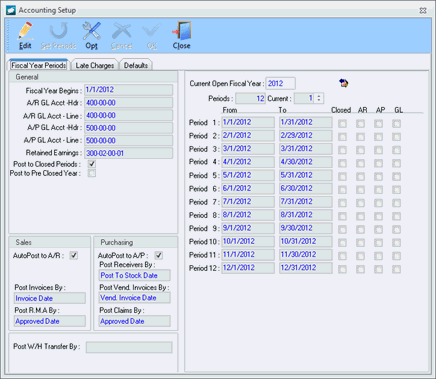Open the Late Charges tab

pos(95,65)
